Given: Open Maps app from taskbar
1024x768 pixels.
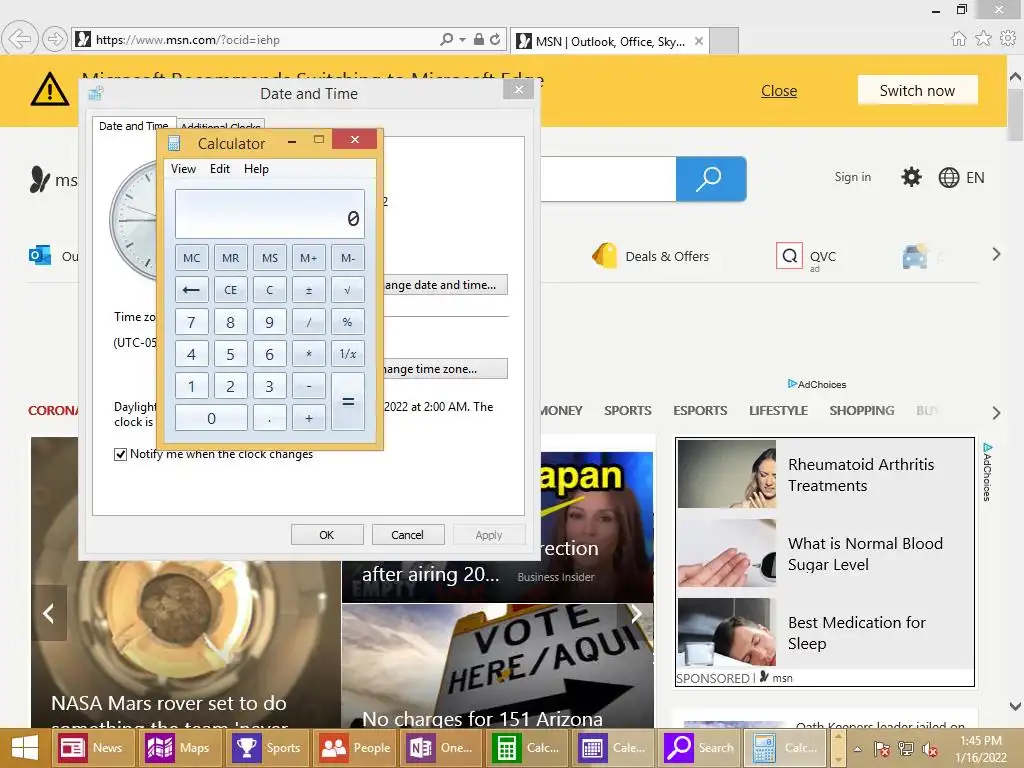Looking at the screenshot, I should [x=180, y=748].
